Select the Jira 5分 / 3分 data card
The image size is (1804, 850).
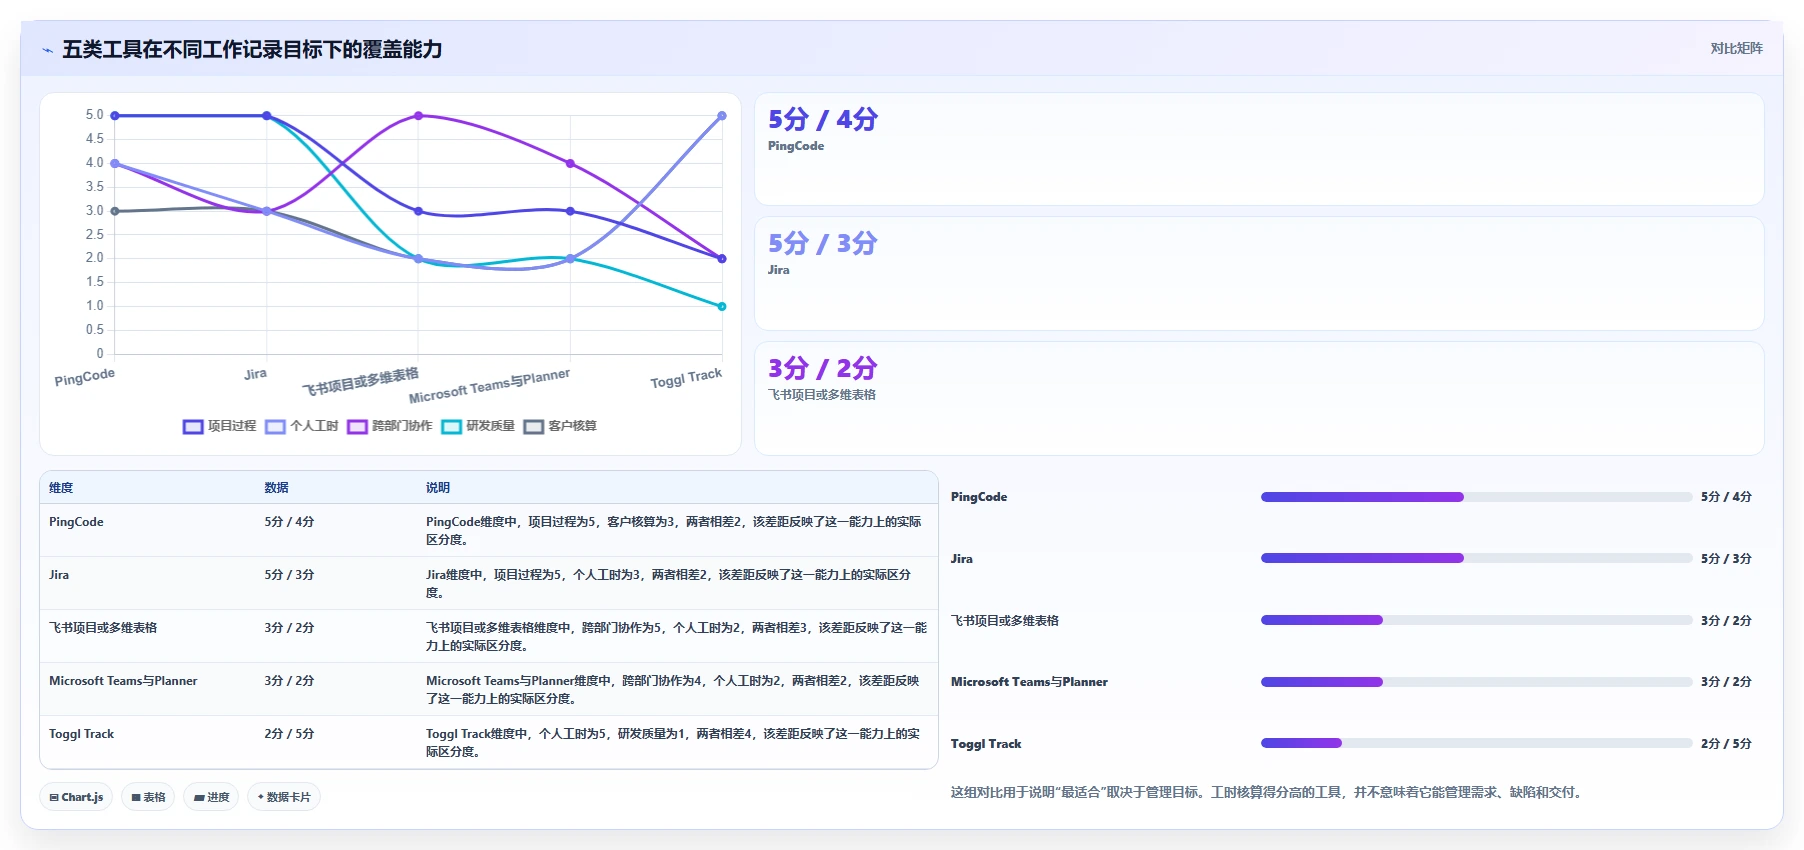pyautogui.click(x=1259, y=273)
